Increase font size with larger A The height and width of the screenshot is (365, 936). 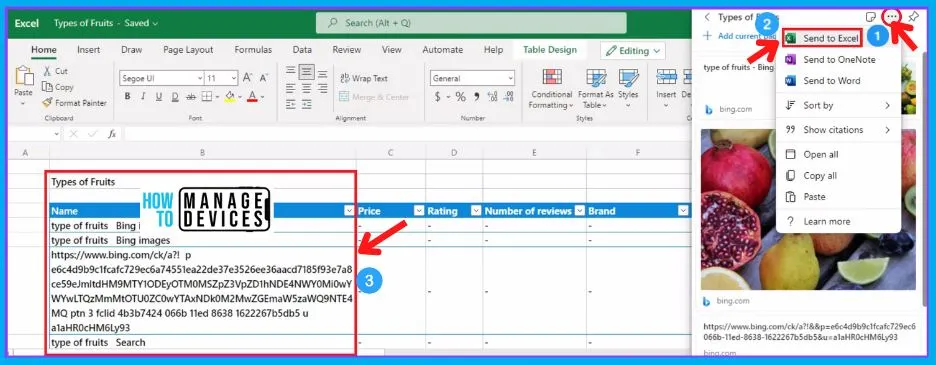tap(247, 78)
